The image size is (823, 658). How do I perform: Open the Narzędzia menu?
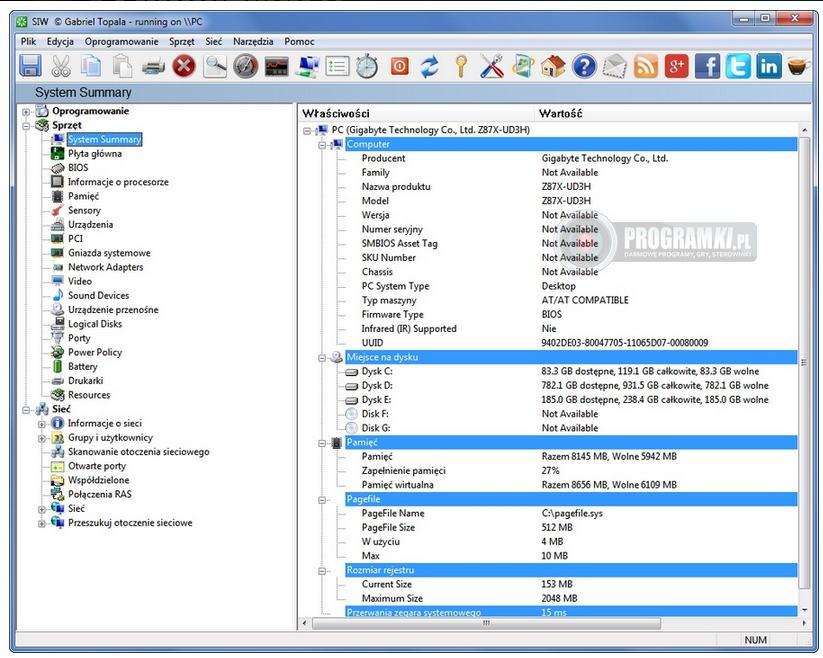[x=253, y=41]
